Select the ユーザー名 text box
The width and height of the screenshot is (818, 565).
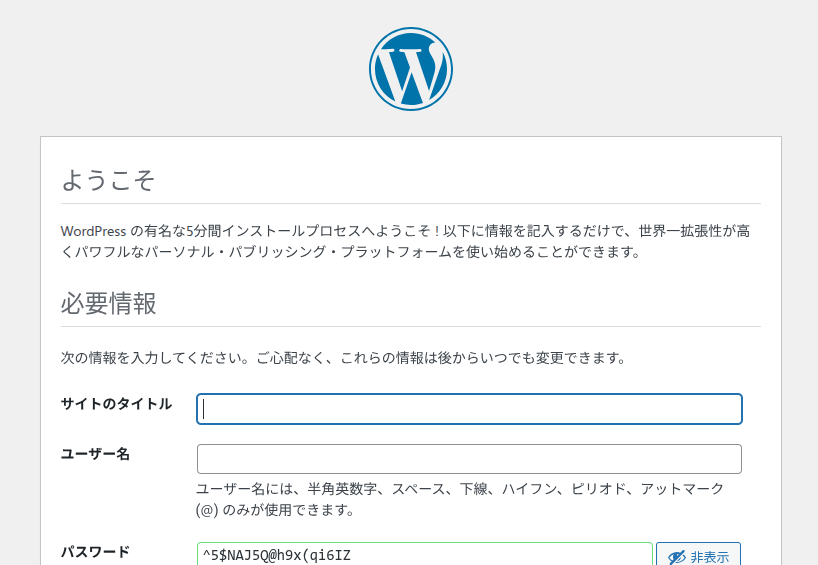point(469,459)
